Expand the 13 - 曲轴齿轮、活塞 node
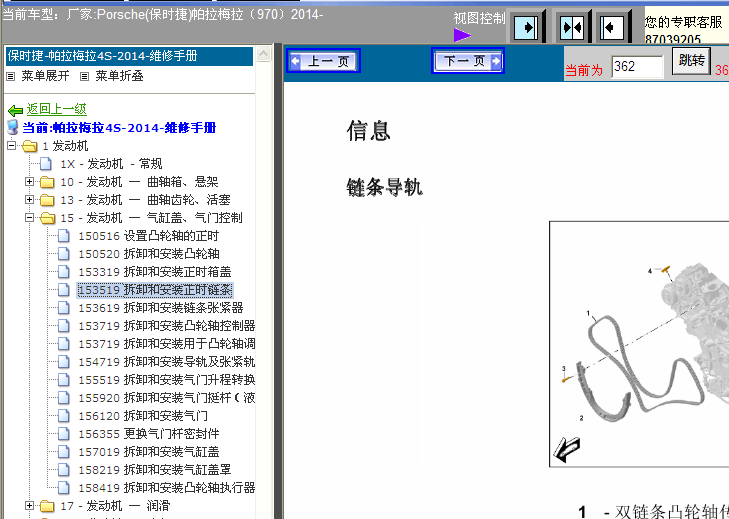 (29, 200)
